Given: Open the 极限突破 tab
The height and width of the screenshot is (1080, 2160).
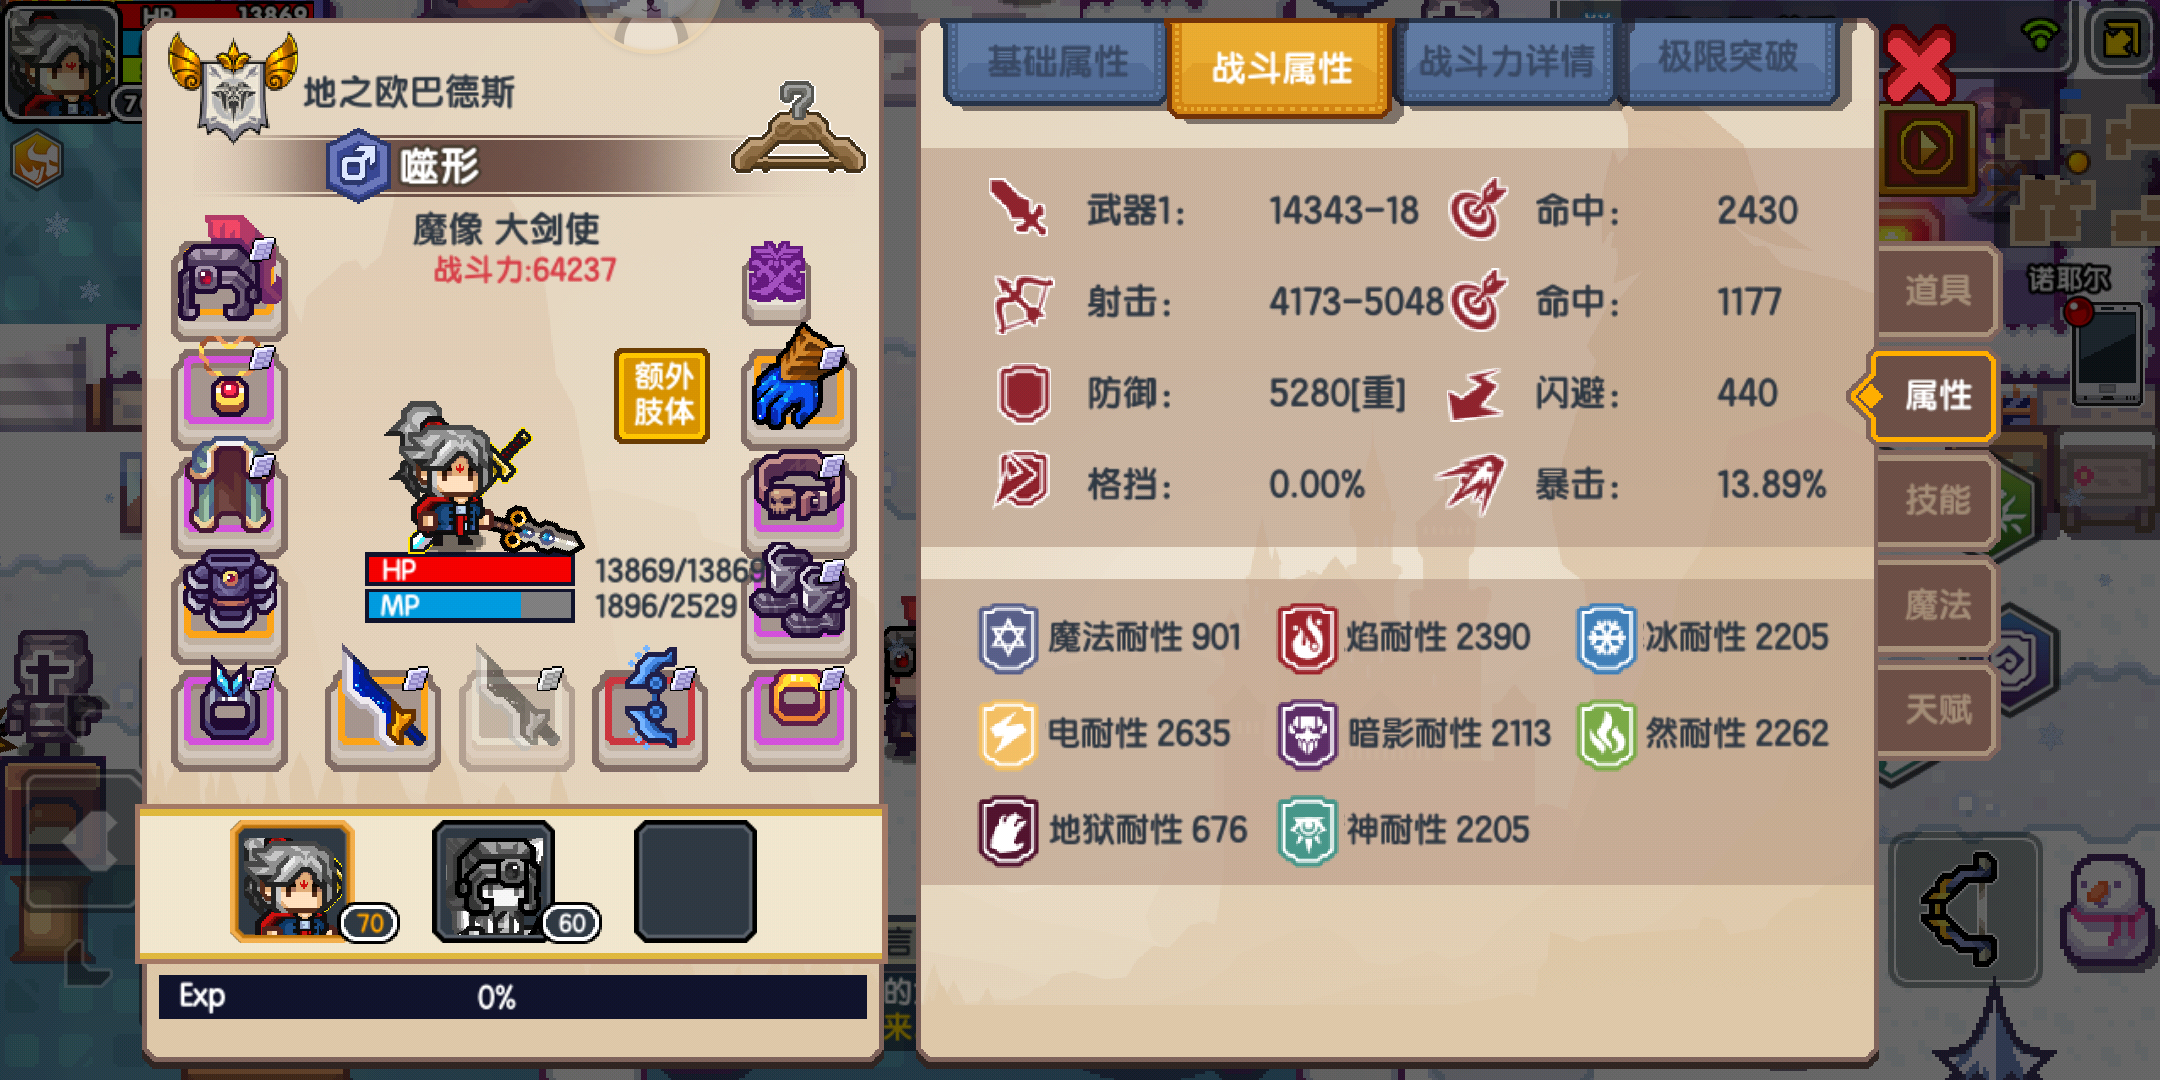Looking at the screenshot, I should 1729,58.
